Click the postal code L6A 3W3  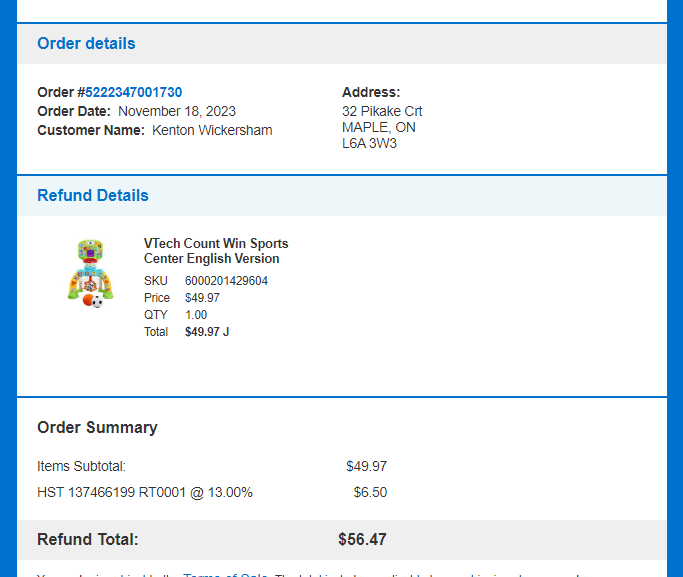[x=369, y=144]
